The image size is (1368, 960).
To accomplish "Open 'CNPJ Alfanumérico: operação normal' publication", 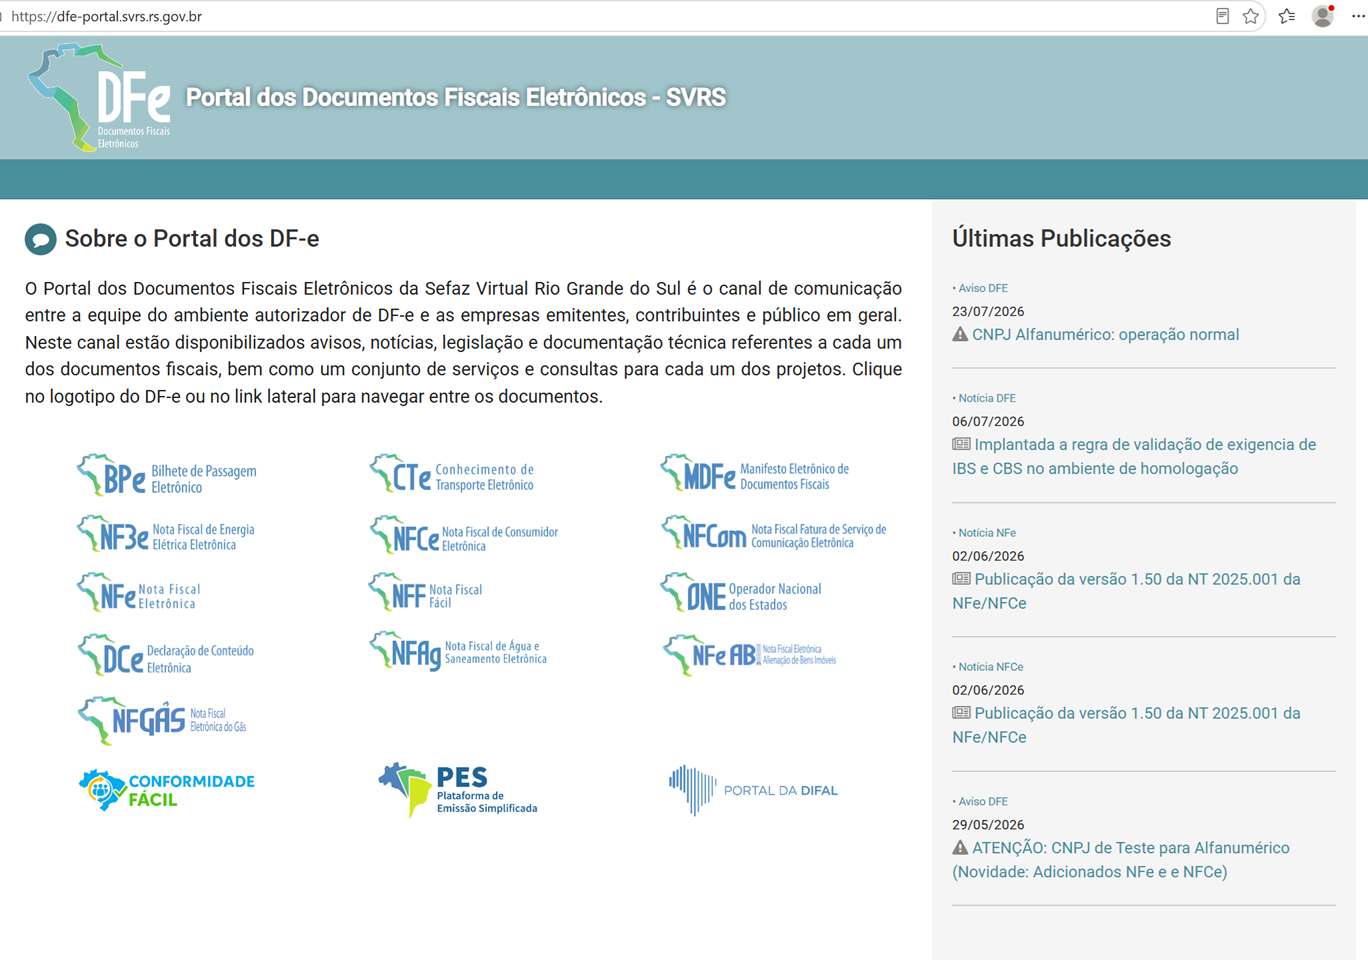I will pyautogui.click(x=1105, y=335).
